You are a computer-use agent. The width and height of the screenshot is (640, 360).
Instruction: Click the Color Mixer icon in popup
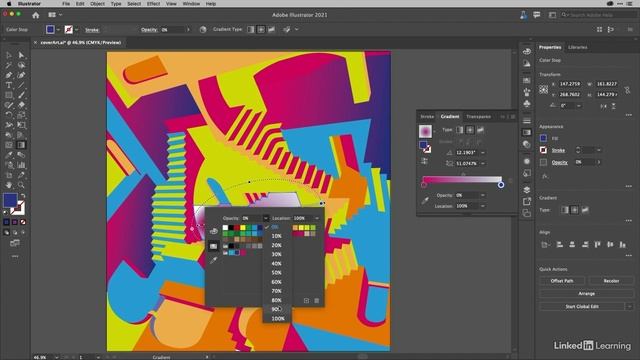click(213, 231)
